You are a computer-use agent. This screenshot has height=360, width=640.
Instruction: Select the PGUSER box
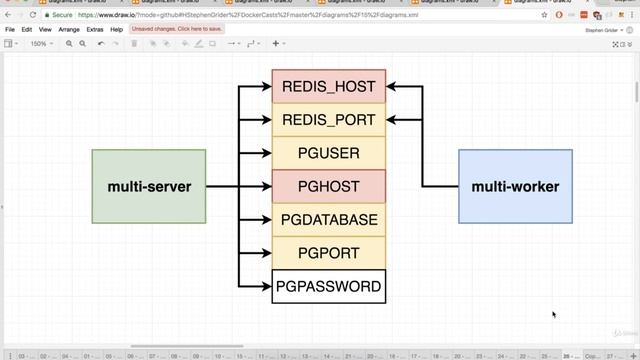329,153
